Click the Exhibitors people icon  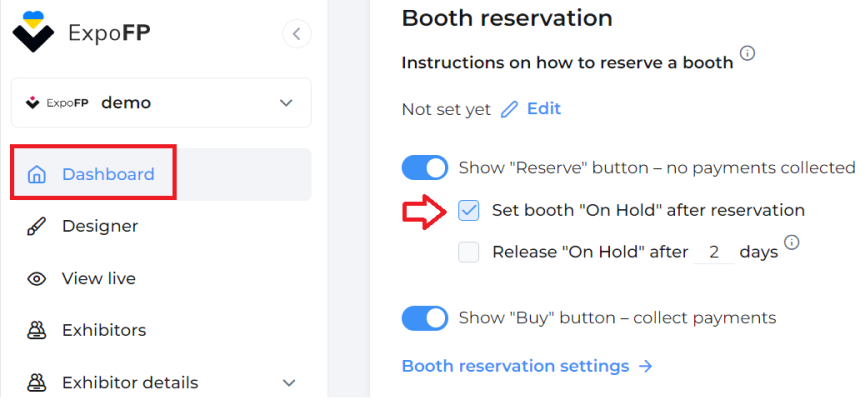pos(36,330)
